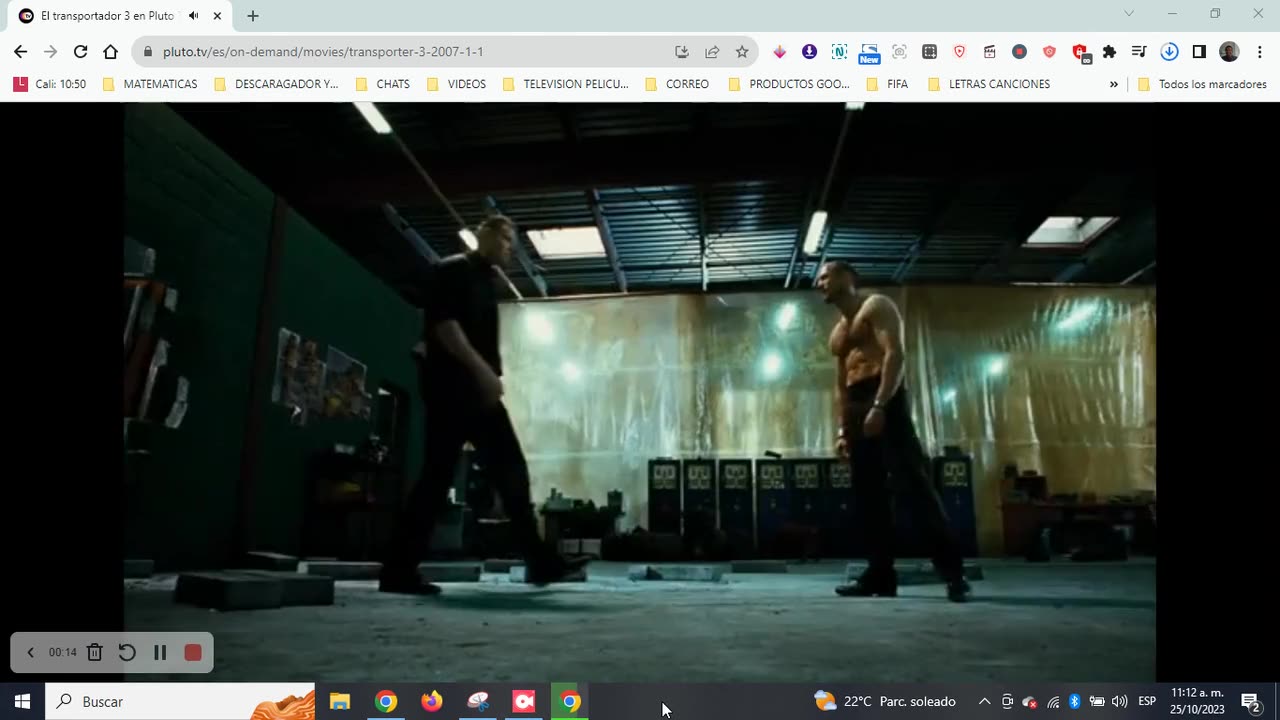This screenshot has height=720, width=1280.
Task: Open the Windows Start menu
Action: coord(22,702)
